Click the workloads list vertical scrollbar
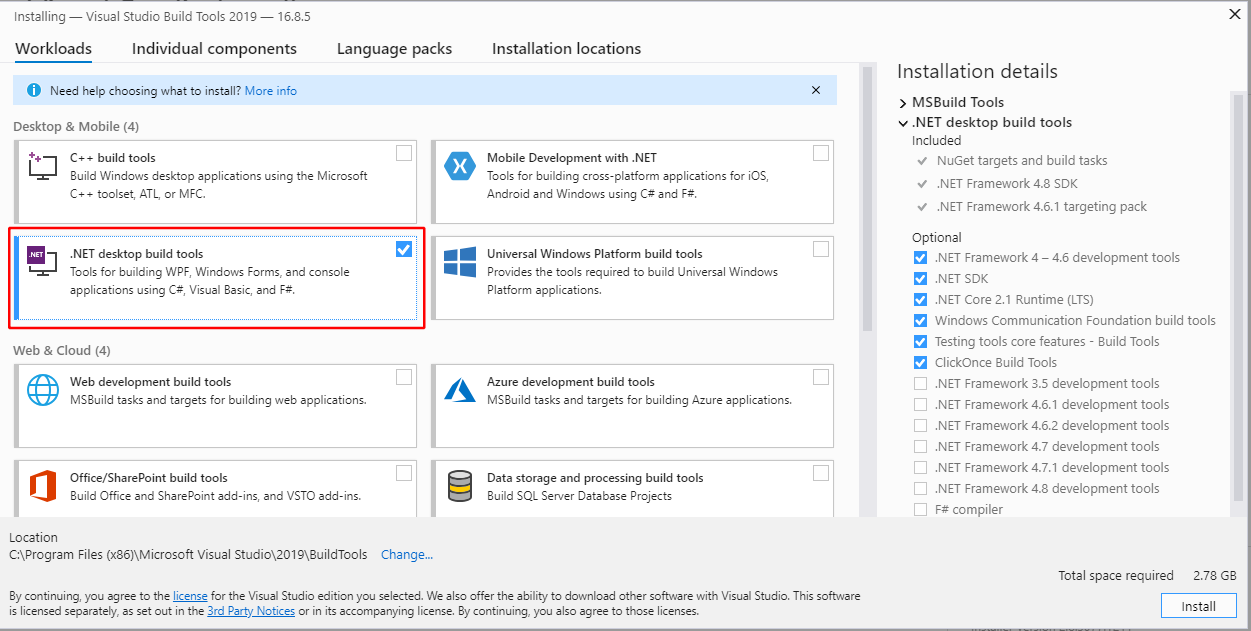 click(867, 200)
